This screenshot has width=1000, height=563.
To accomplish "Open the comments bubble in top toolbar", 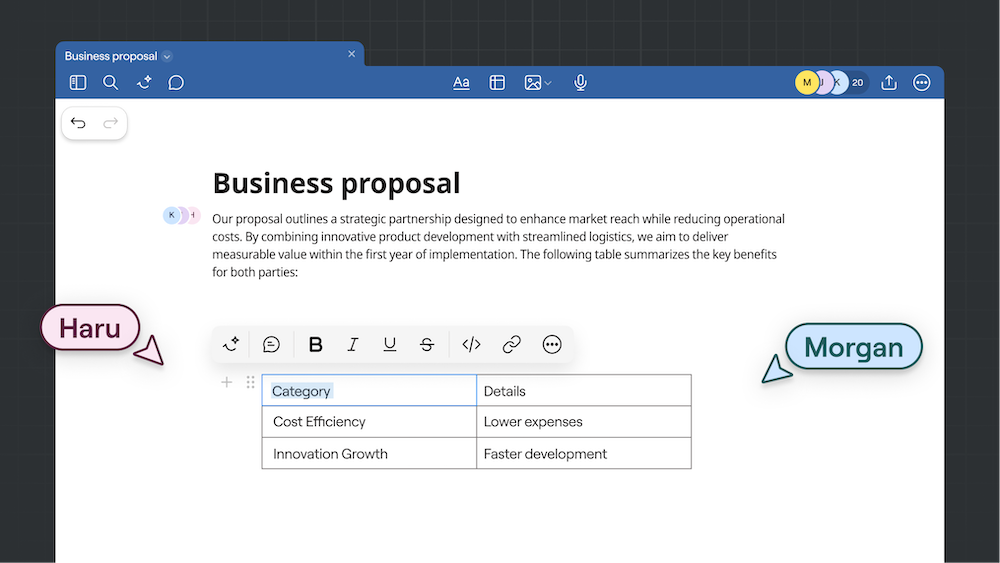I will 176,83.
